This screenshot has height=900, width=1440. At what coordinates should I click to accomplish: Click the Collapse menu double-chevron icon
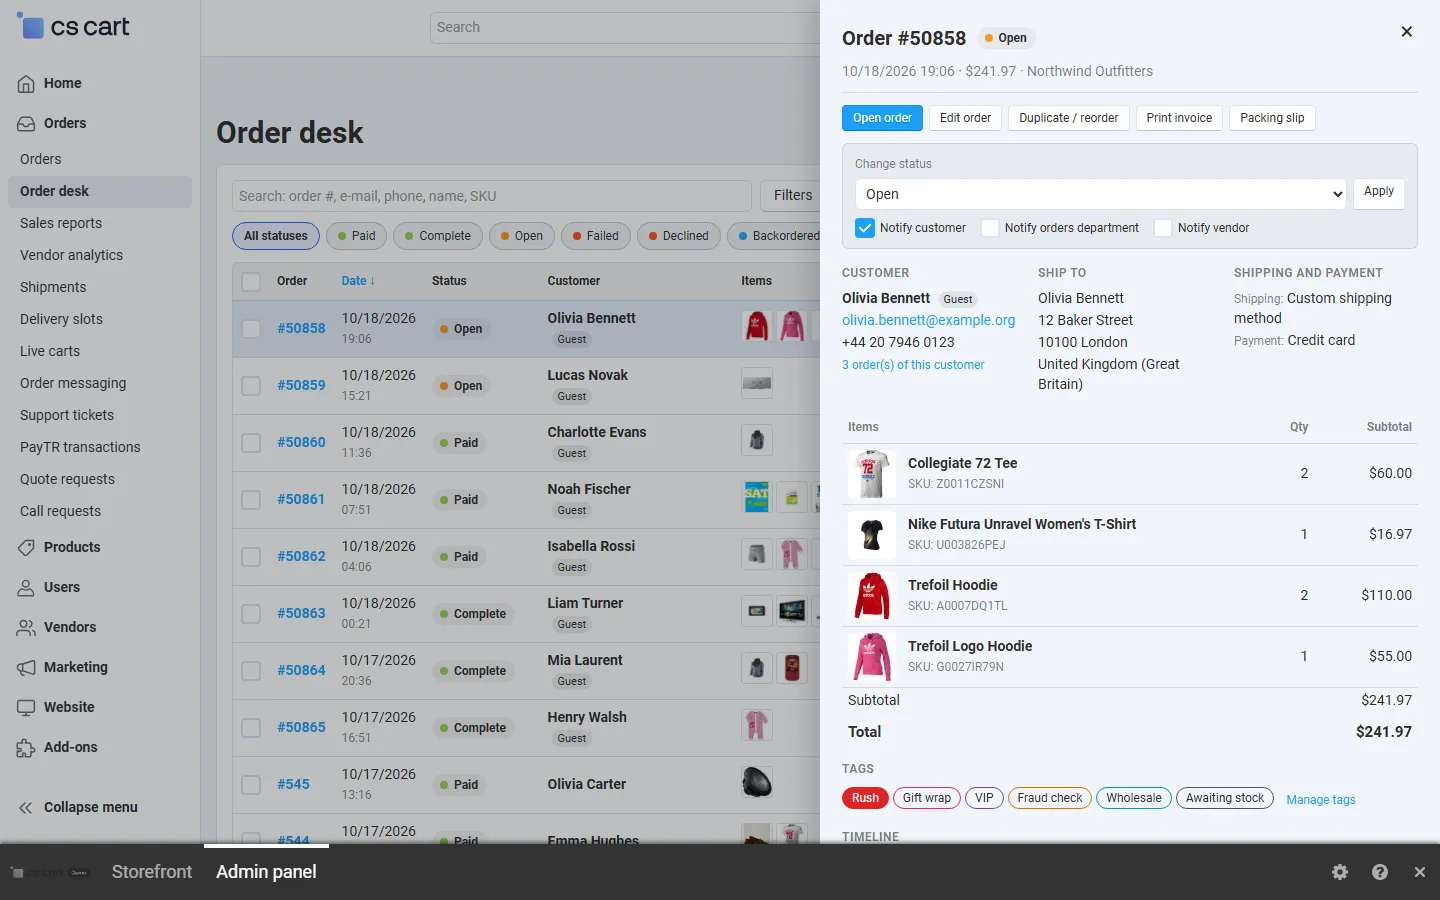pyautogui.click(x=26, y=808)
